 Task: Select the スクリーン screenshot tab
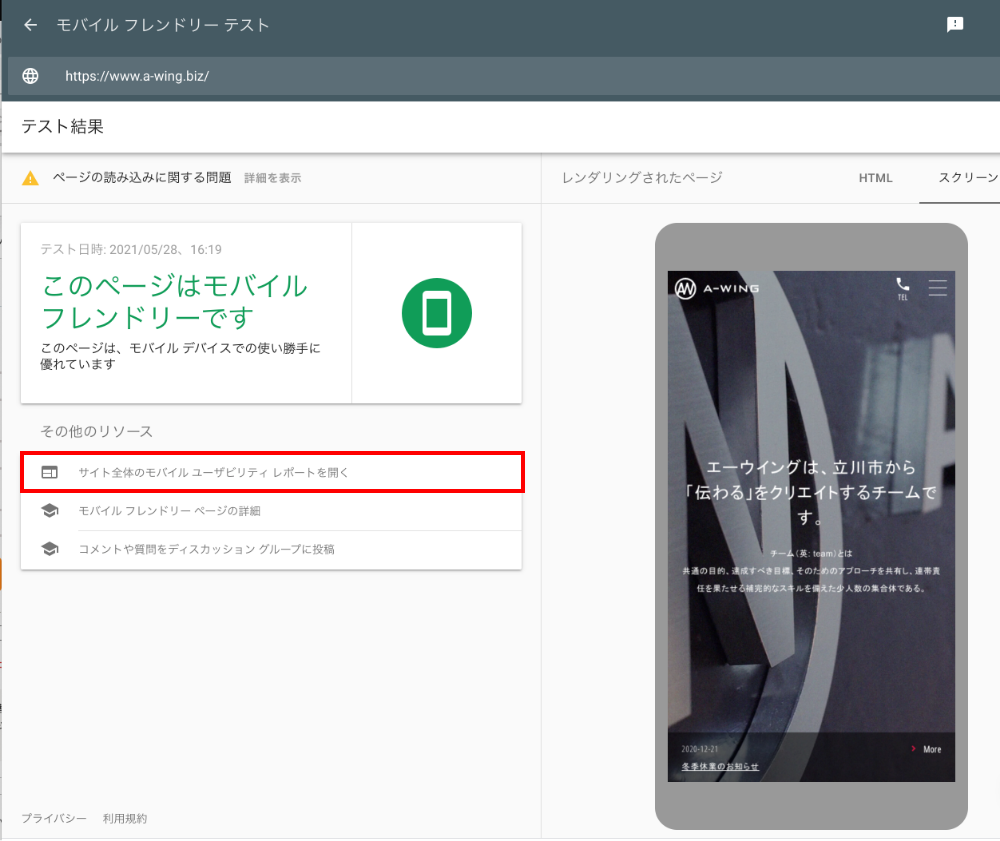(967, 178)
